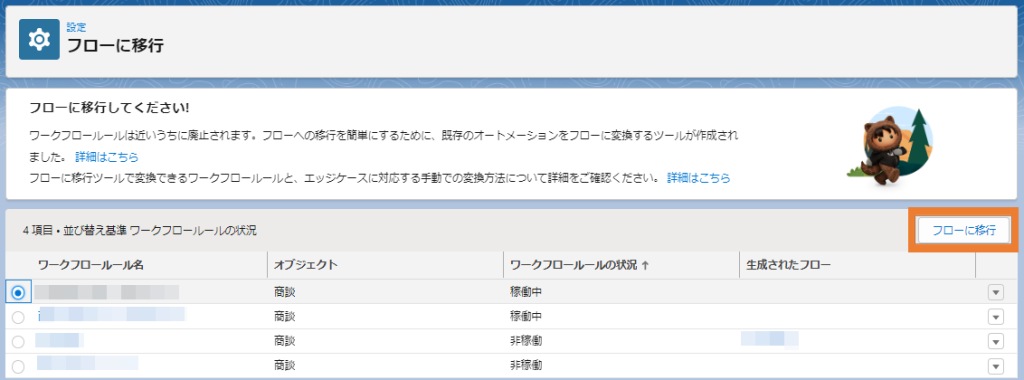The height and width of the screenshot is (380, 1024).
Task: Open action dropdown of 非稼働 row without generated flow
Action: coord(995,366)
